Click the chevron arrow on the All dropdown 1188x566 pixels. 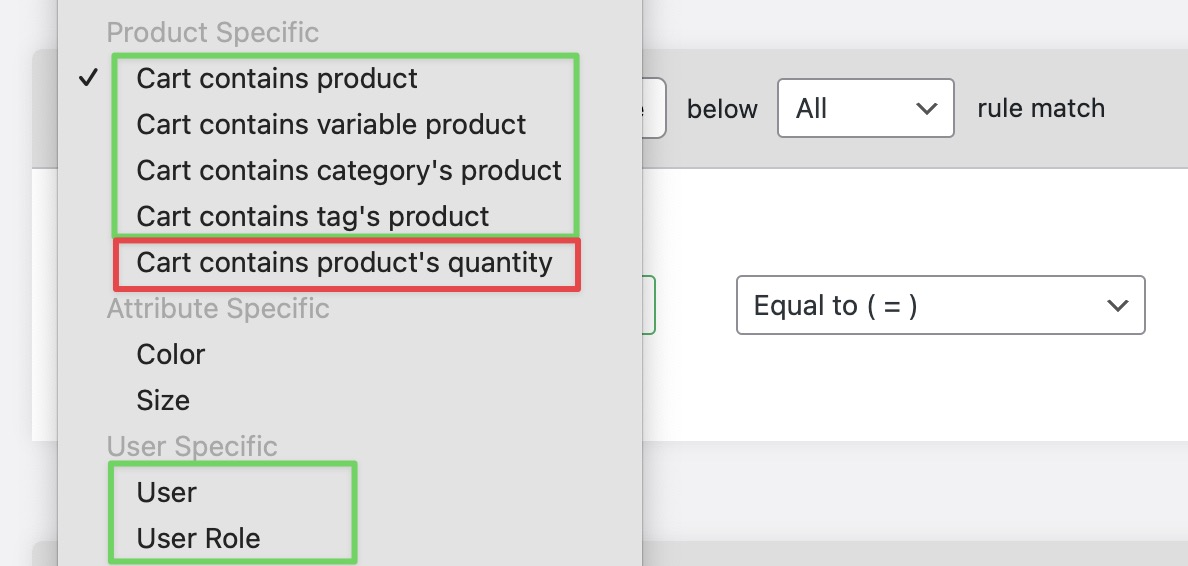pyautogui.click(x=927, y=108)
